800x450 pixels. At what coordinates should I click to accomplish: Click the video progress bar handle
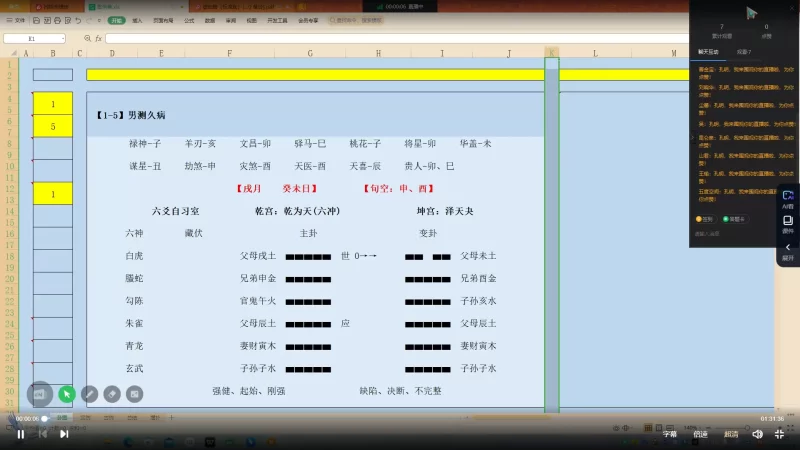click(x=44, y=418)
